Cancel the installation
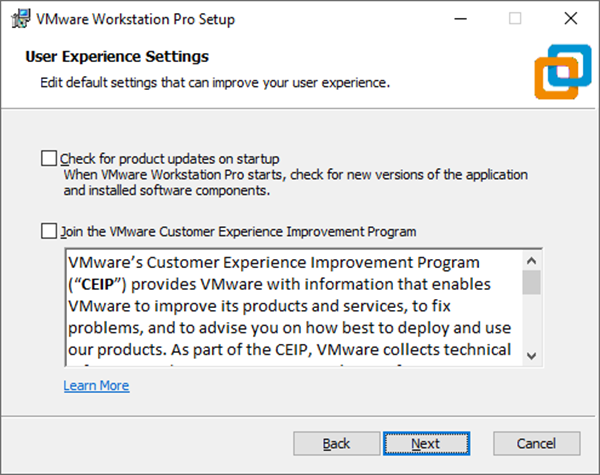This screenshot has width=600, height=475. pyautogui.click(x=536, y=443)
